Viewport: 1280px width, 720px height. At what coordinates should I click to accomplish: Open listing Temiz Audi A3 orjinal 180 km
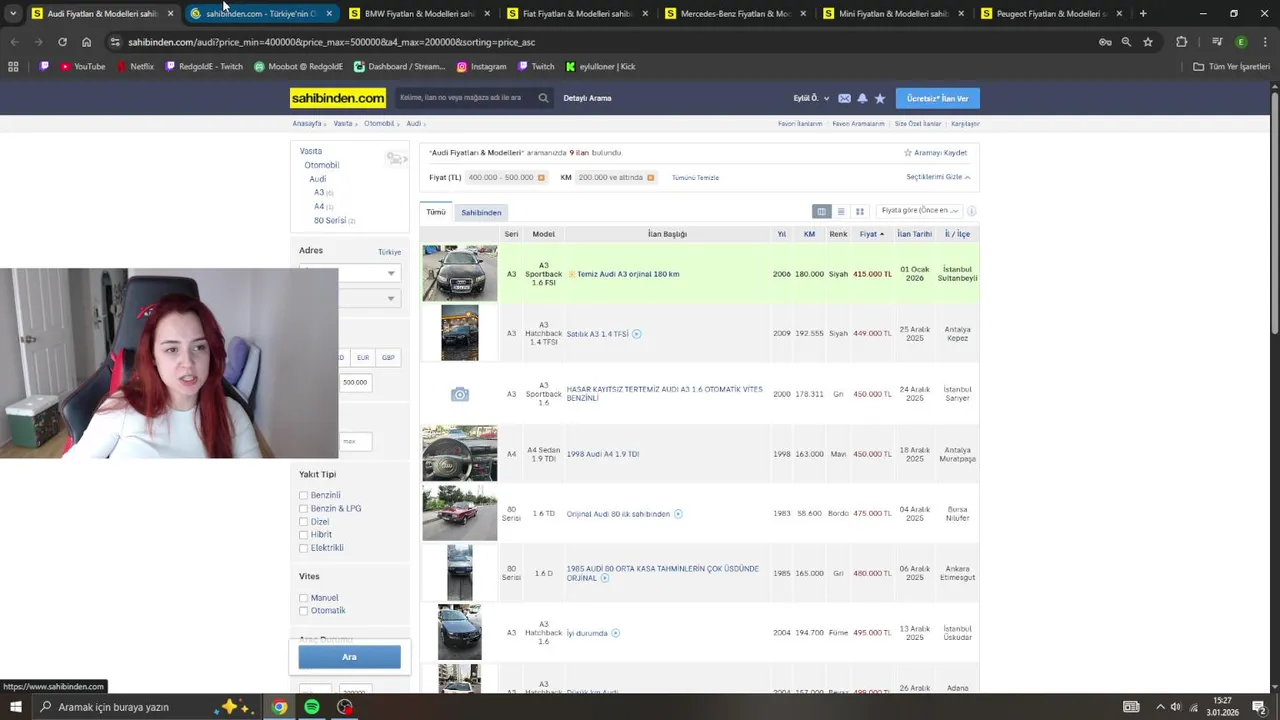[628, 274]
